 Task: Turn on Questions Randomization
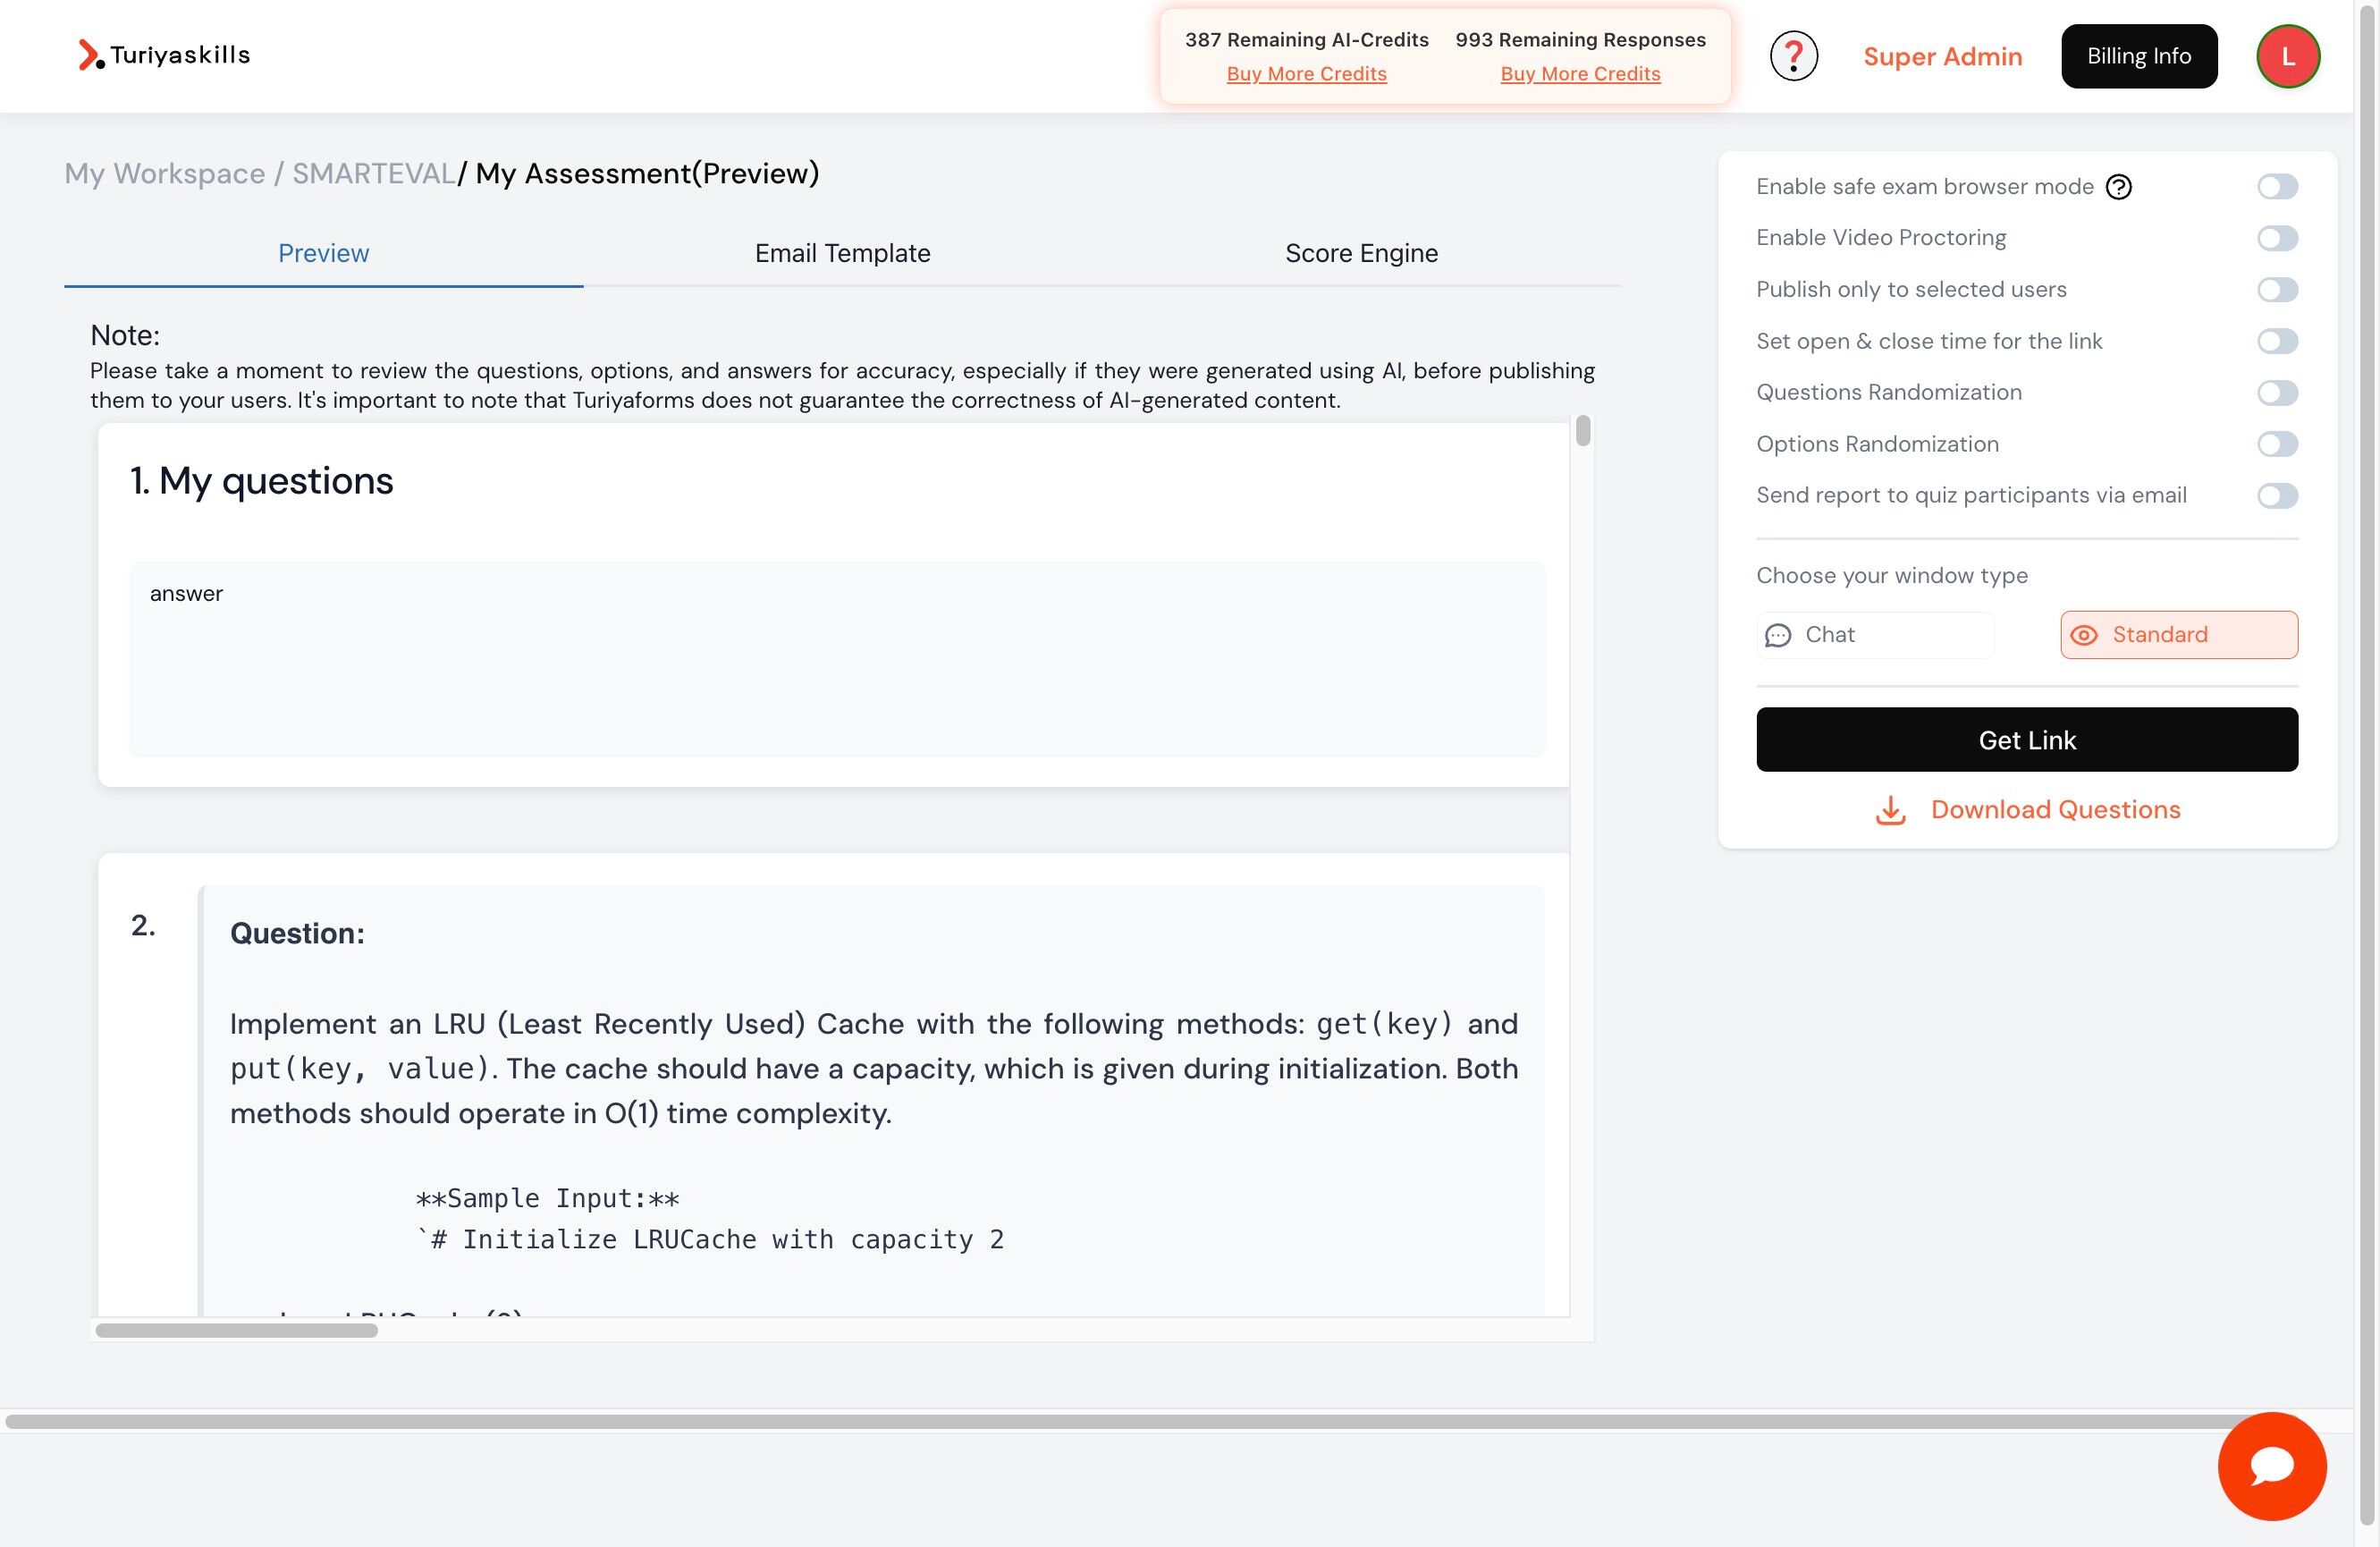pyautogui.click(x=2277, y=392)
